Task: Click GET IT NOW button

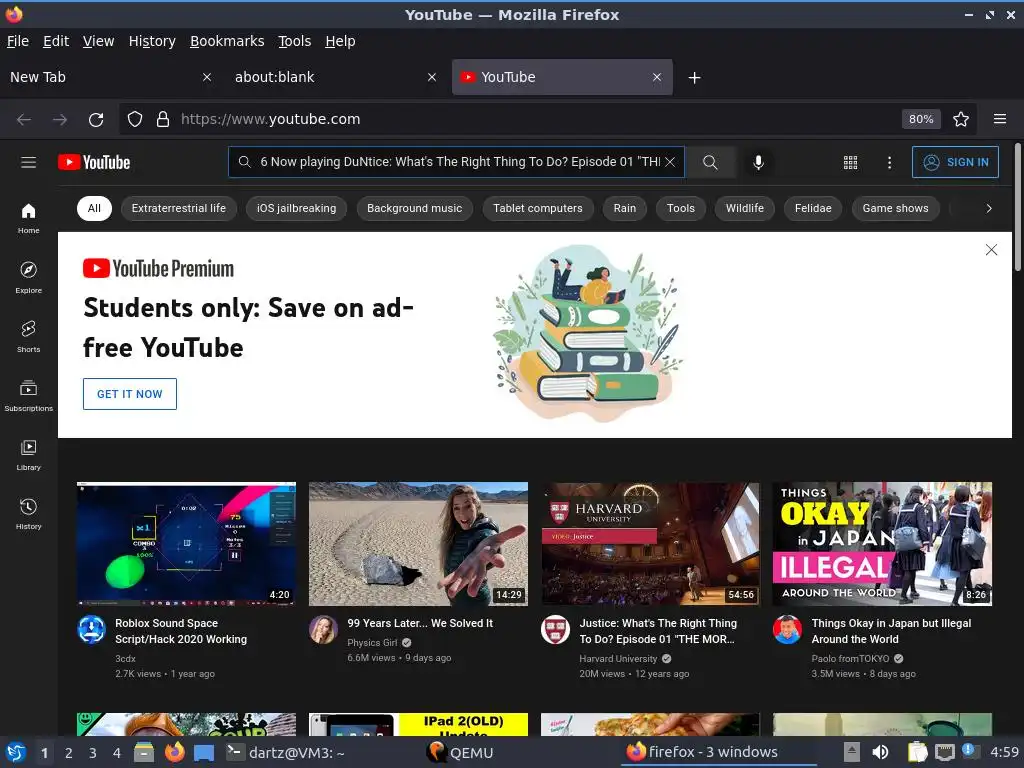Action: (x=129, y=394)
